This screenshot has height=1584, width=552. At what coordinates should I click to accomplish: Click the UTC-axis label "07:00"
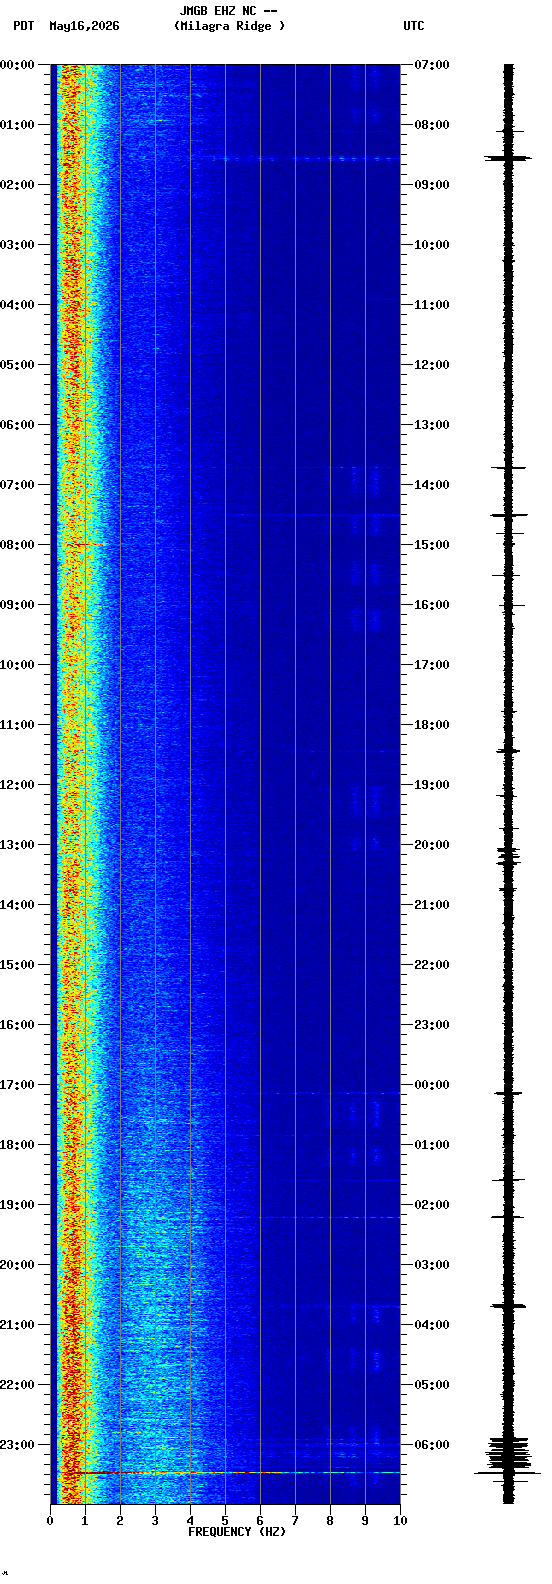[432, 65]
